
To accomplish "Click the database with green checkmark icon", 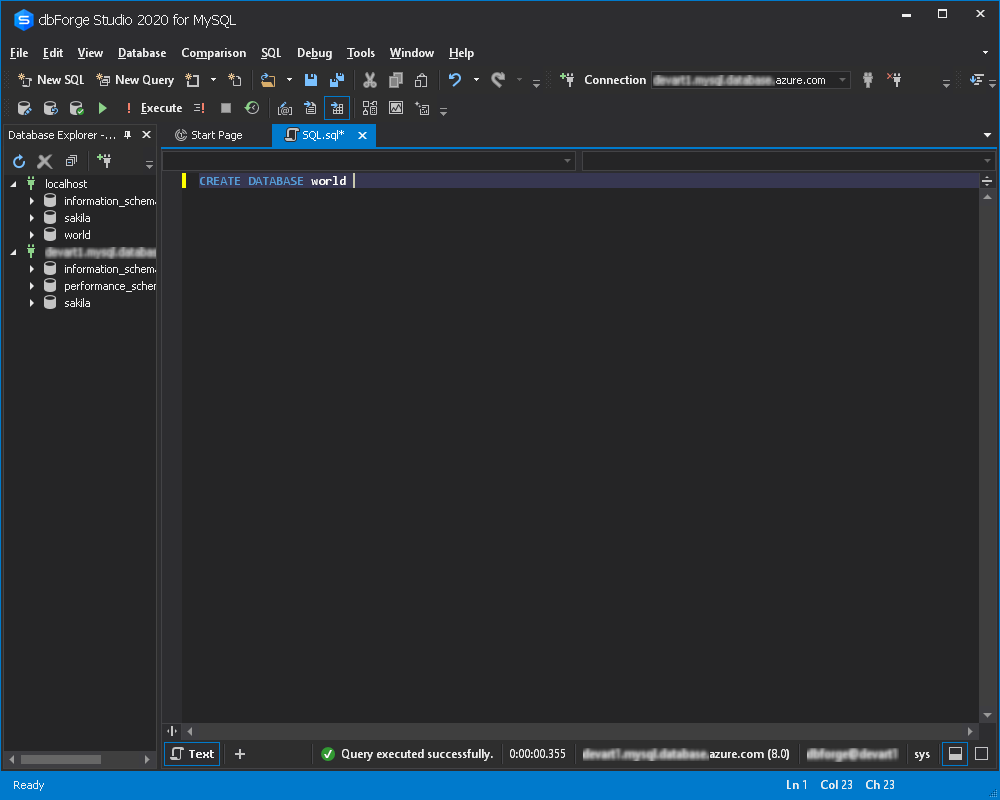I will pos(77,108).
